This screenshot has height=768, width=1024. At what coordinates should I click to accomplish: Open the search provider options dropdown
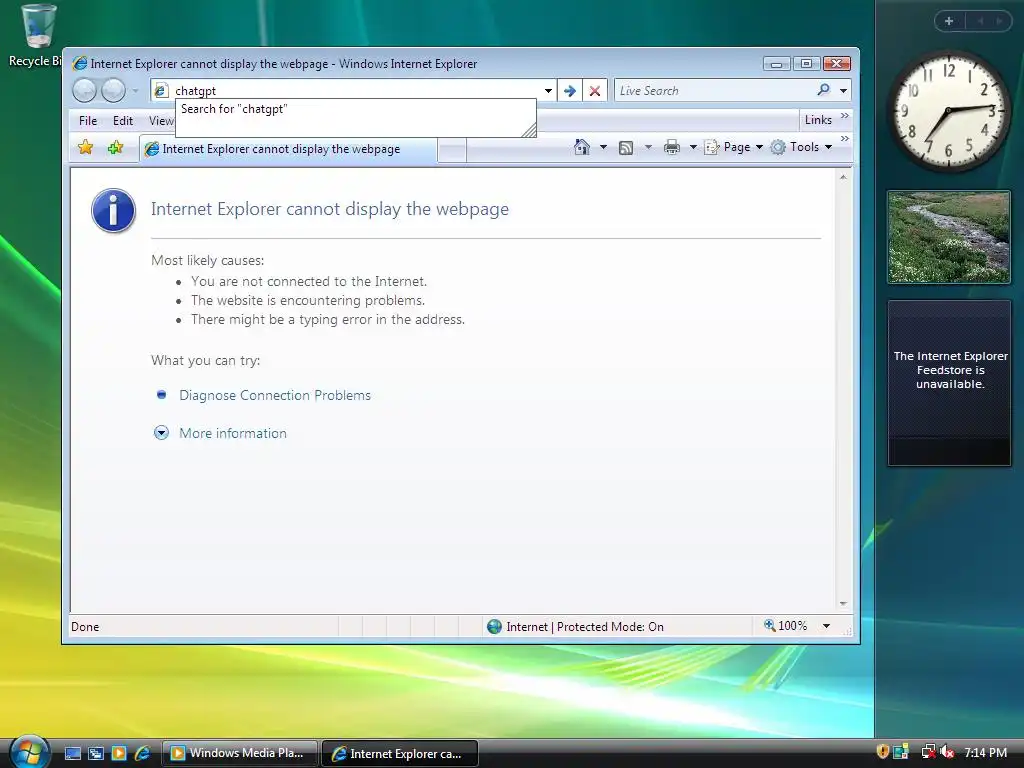(x=843, y=90)
